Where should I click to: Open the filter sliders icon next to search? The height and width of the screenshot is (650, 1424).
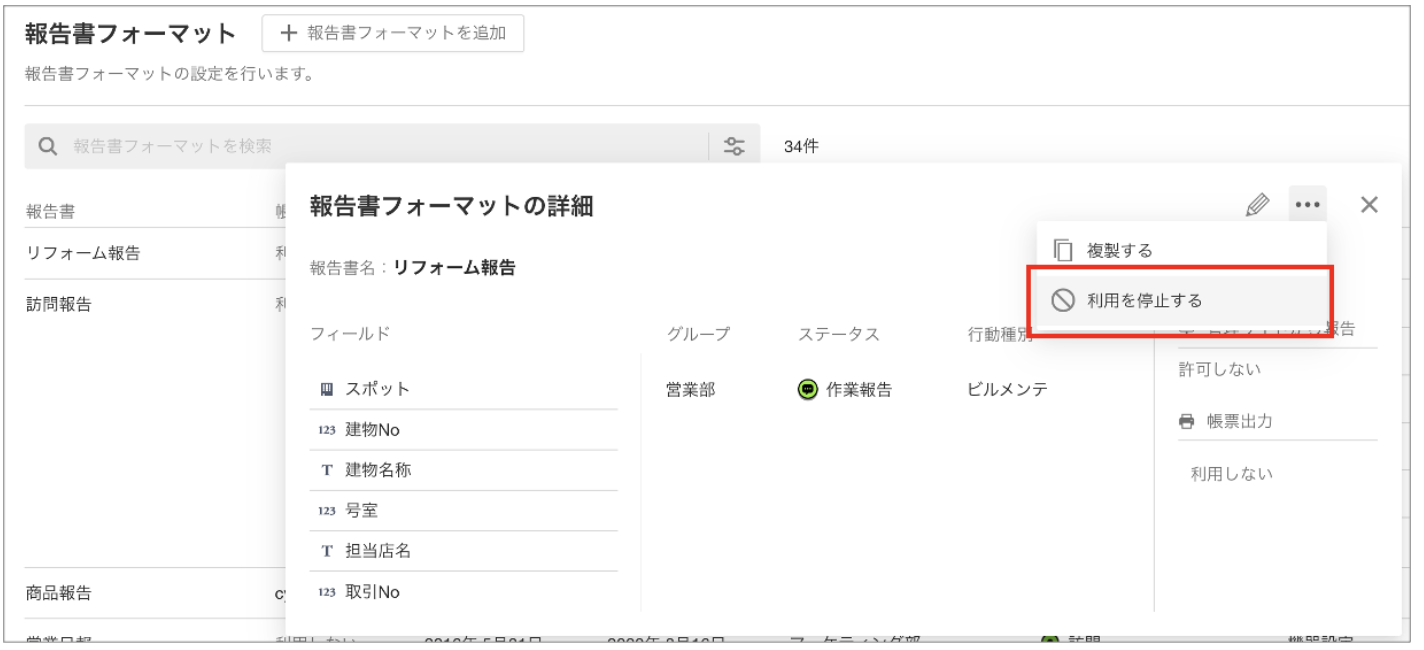(734, 146)
